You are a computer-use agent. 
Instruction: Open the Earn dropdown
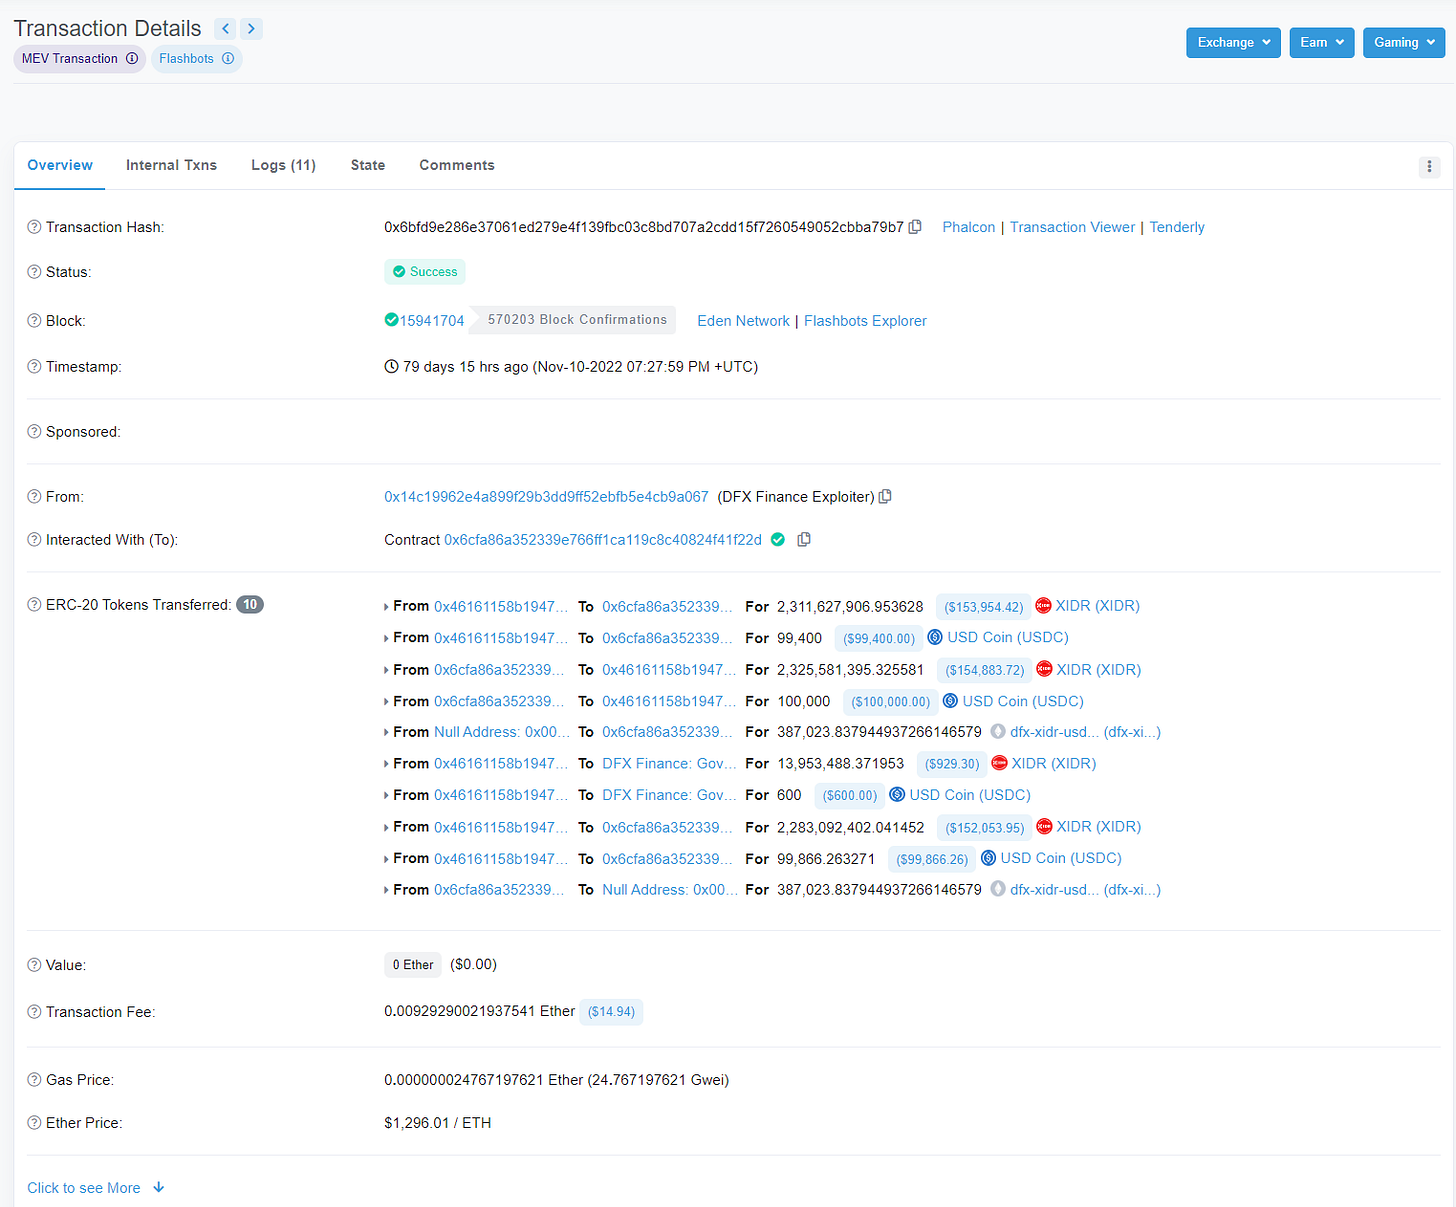pos(1321,42)
